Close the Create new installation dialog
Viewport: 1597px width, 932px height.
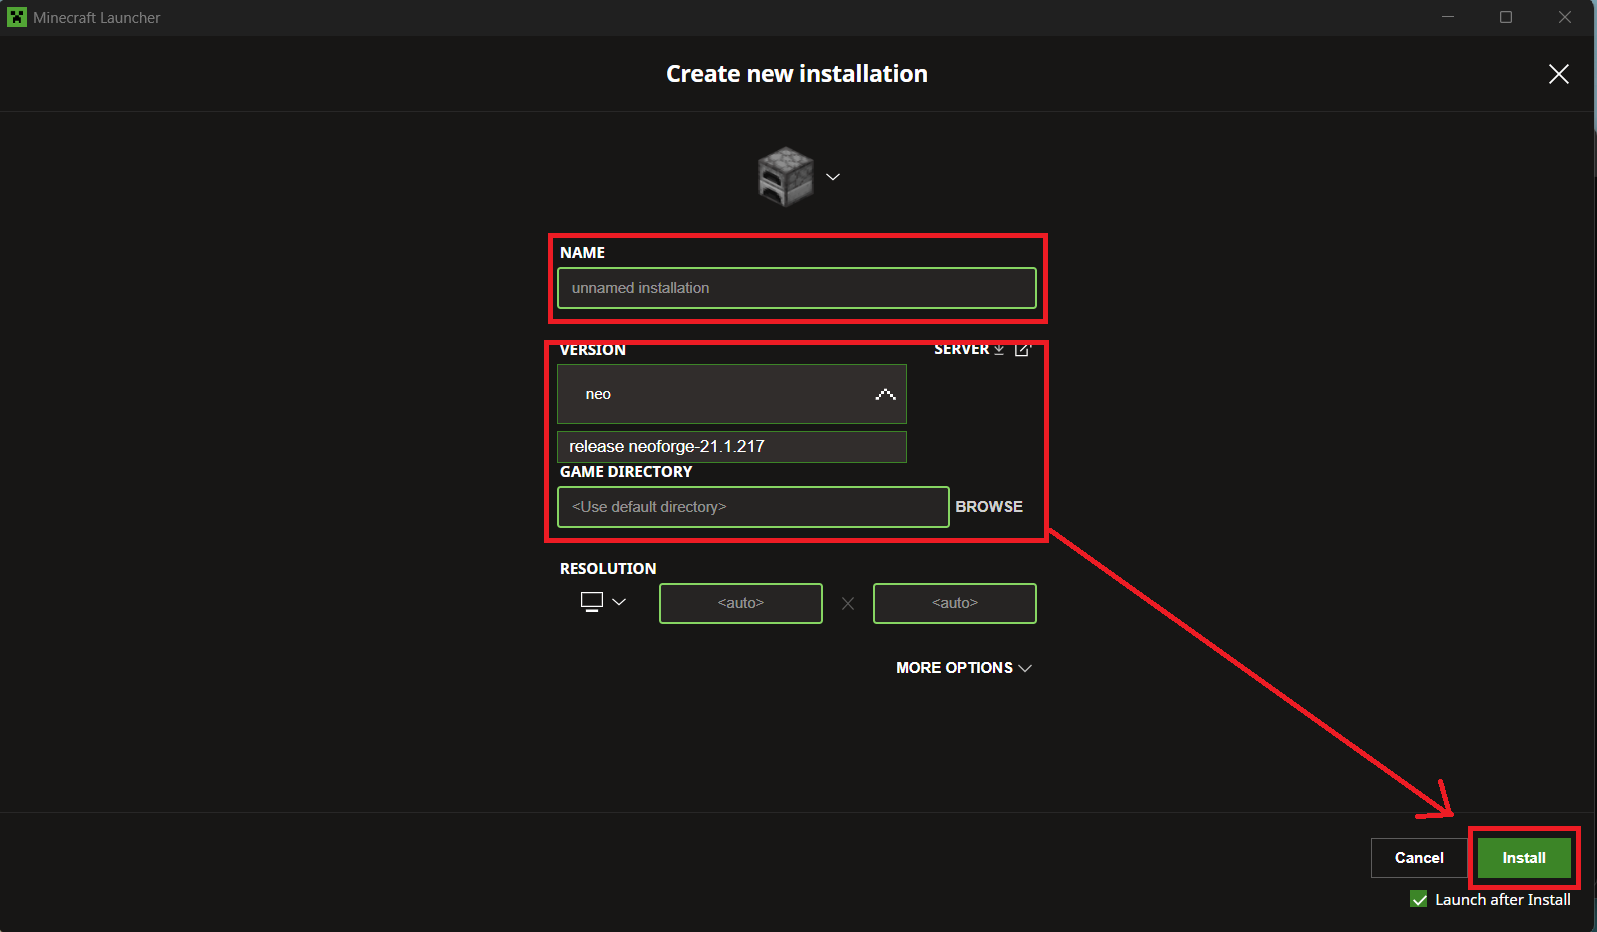click(1558, 74)
